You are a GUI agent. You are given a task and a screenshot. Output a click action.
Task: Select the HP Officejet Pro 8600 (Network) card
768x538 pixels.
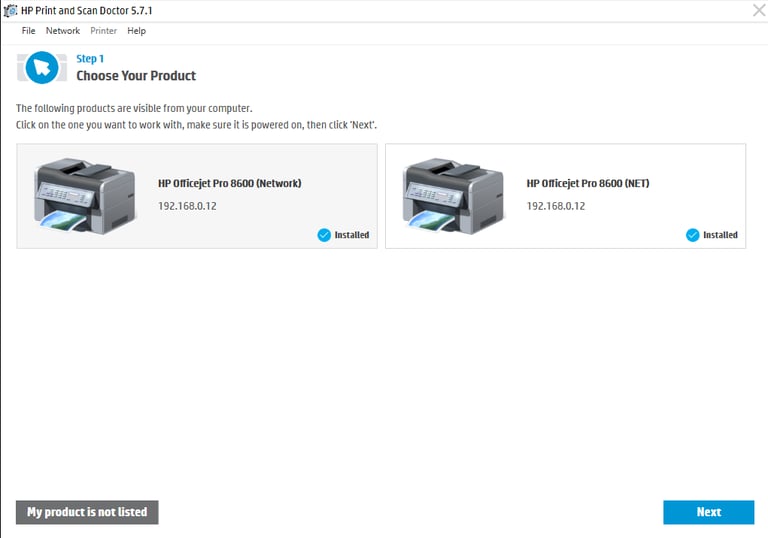coord(197,196)
